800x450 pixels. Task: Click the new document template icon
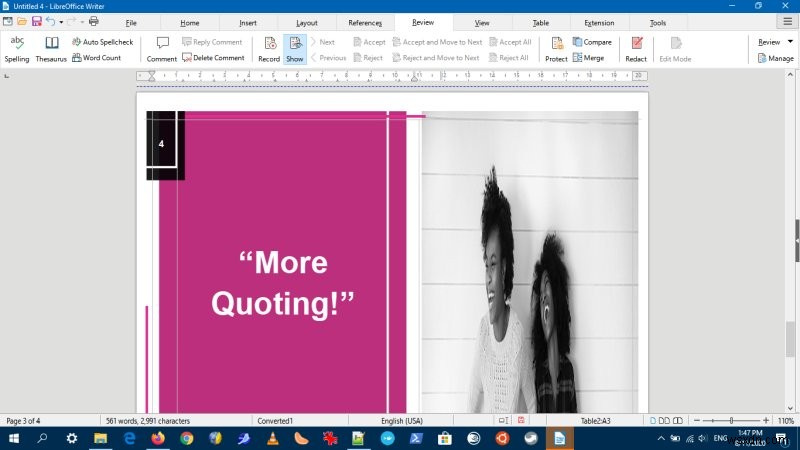[x=8, y=21]
